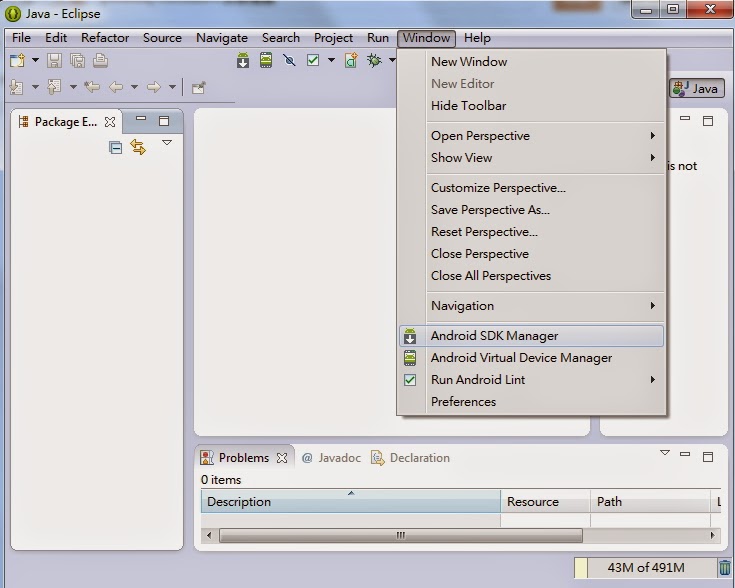This screenshot has height=588, width=735.
Task: Select Android SDK Manager menu entry
Action: pos(532,336)
